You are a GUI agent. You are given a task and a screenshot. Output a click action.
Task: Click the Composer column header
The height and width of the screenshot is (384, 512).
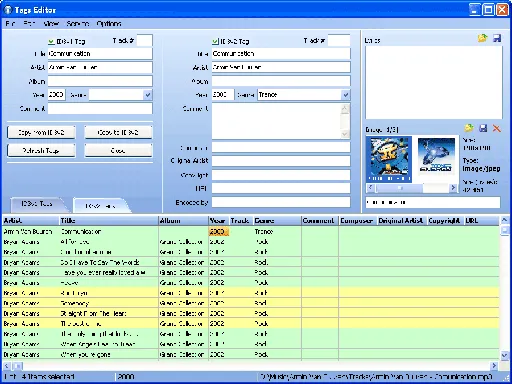[x=357, y=221]
